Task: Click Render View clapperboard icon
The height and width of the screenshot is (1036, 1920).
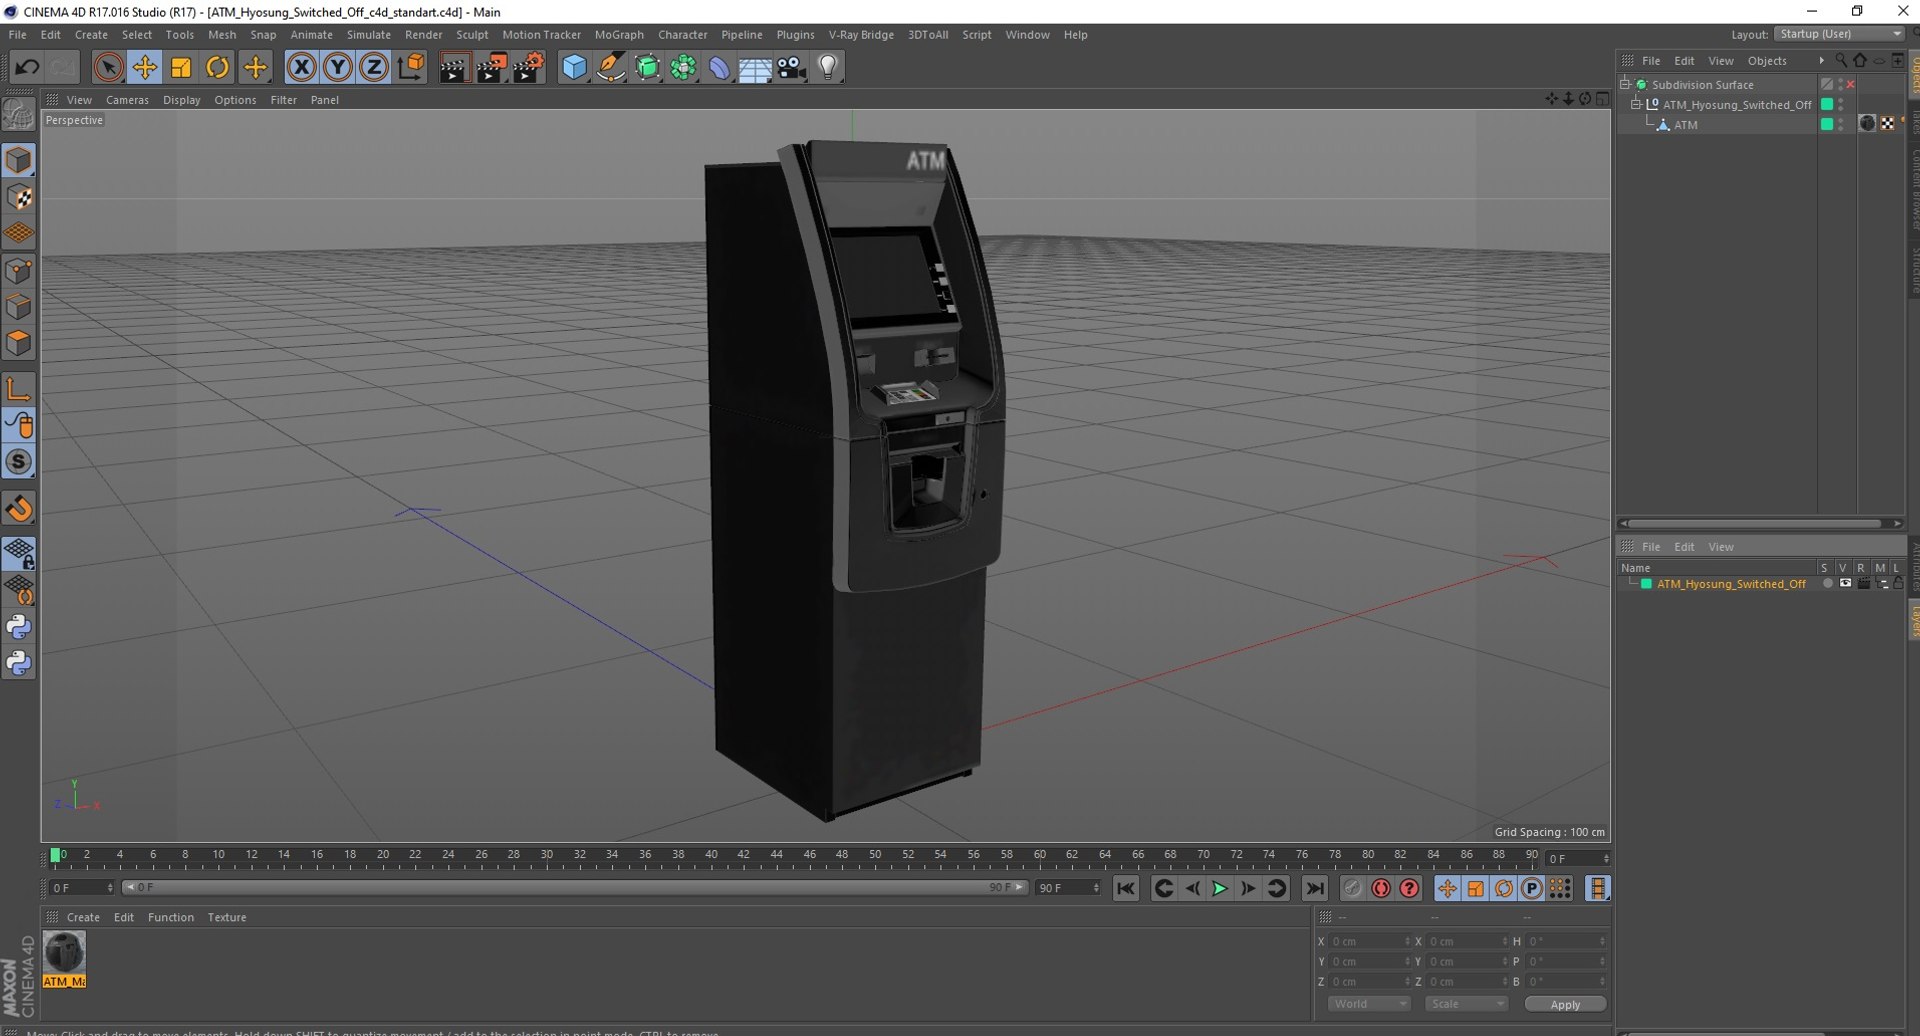Action: pos(454,67)
